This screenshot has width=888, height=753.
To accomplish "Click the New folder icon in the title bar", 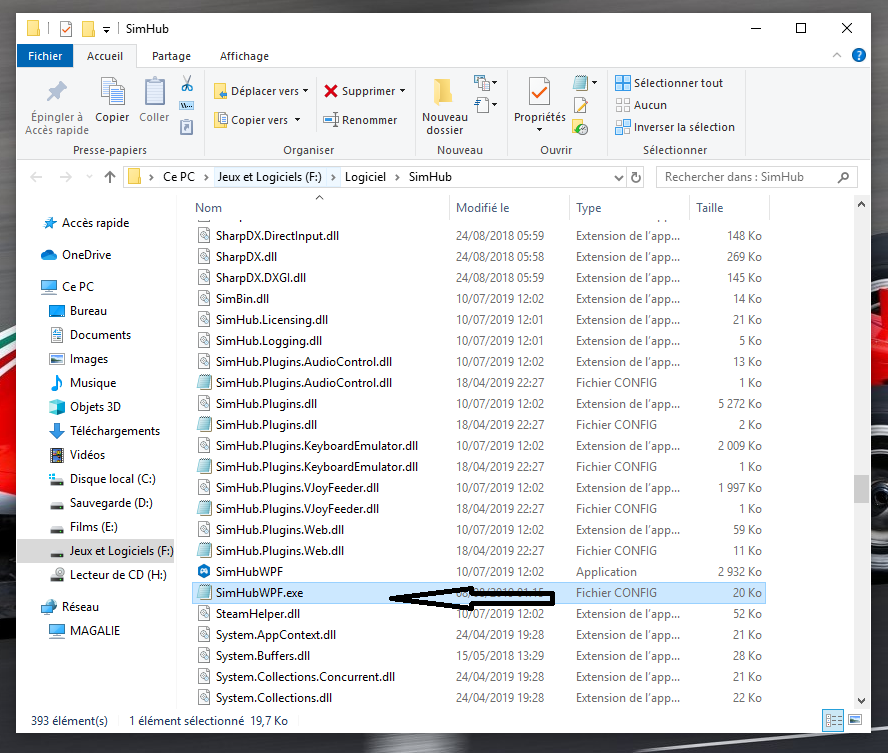I will (88, 28).
